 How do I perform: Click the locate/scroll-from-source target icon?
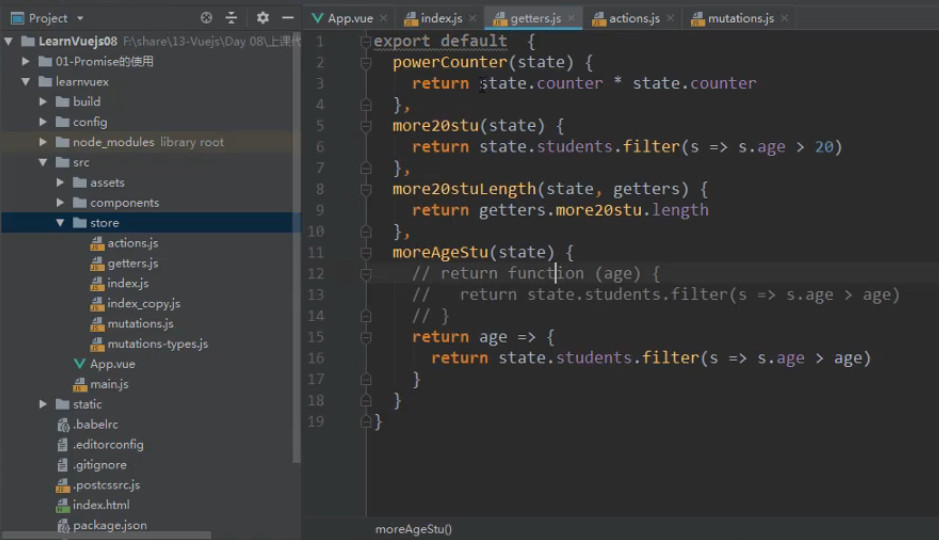click(x=206, y=18)
